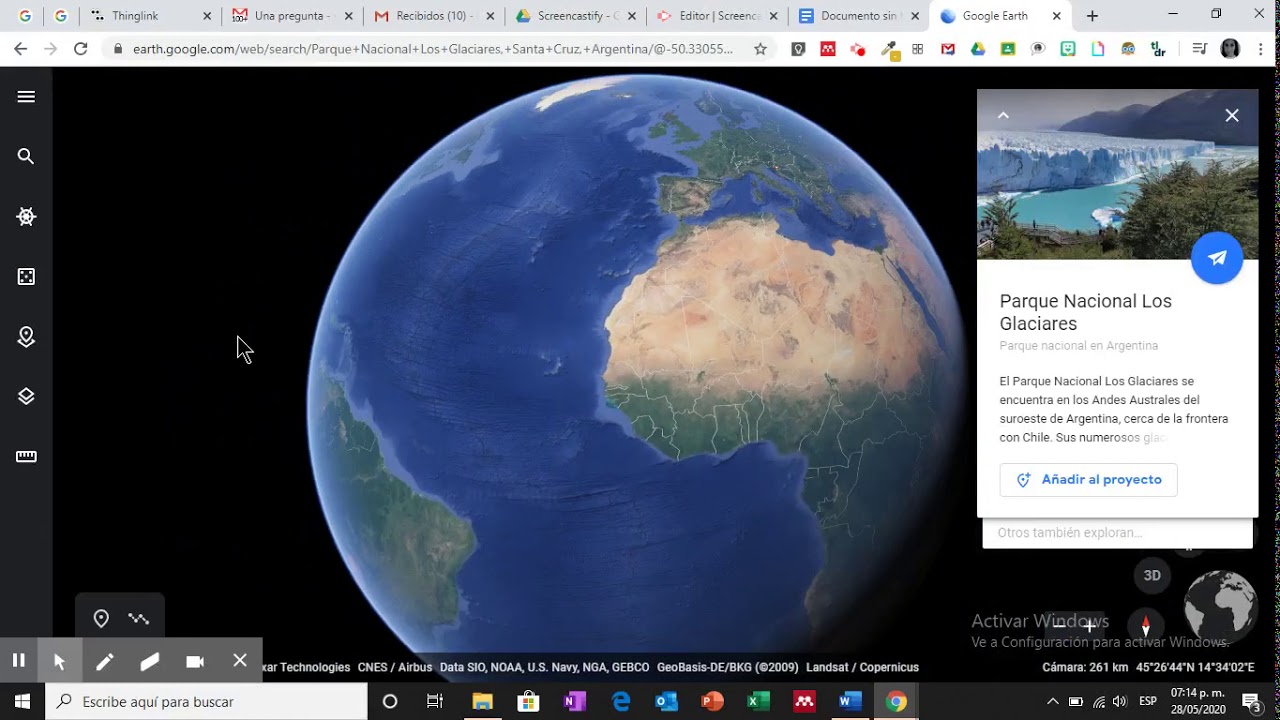
Task: Open Projects pin icon in sidebar
Action: (x=26, y=337)
